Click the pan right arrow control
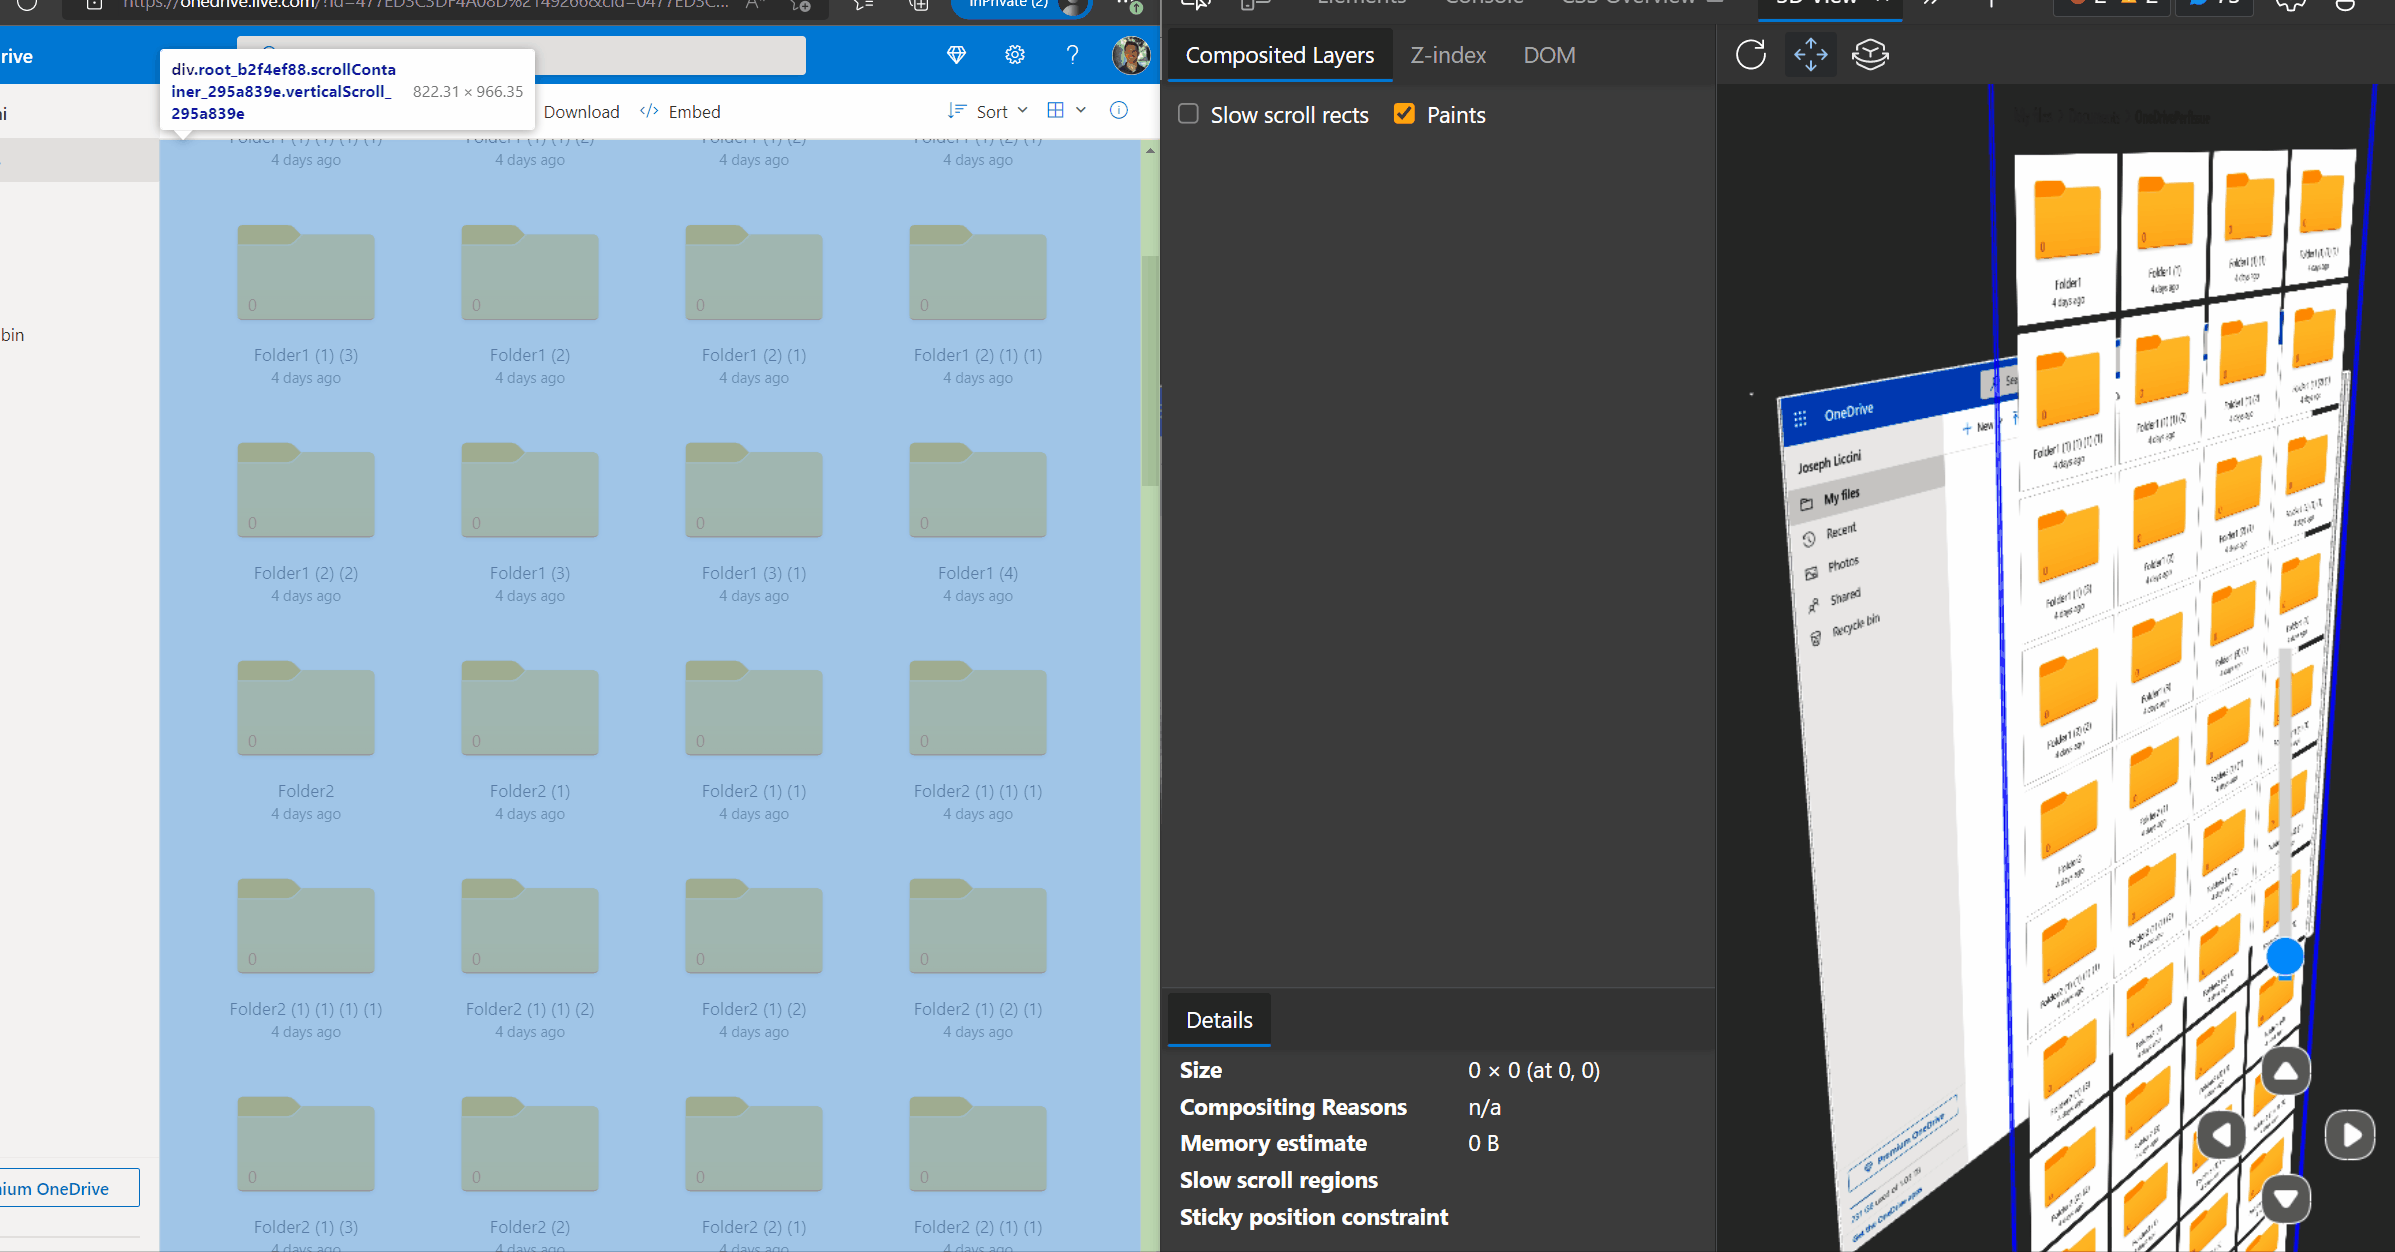 coord(2350,1135)
